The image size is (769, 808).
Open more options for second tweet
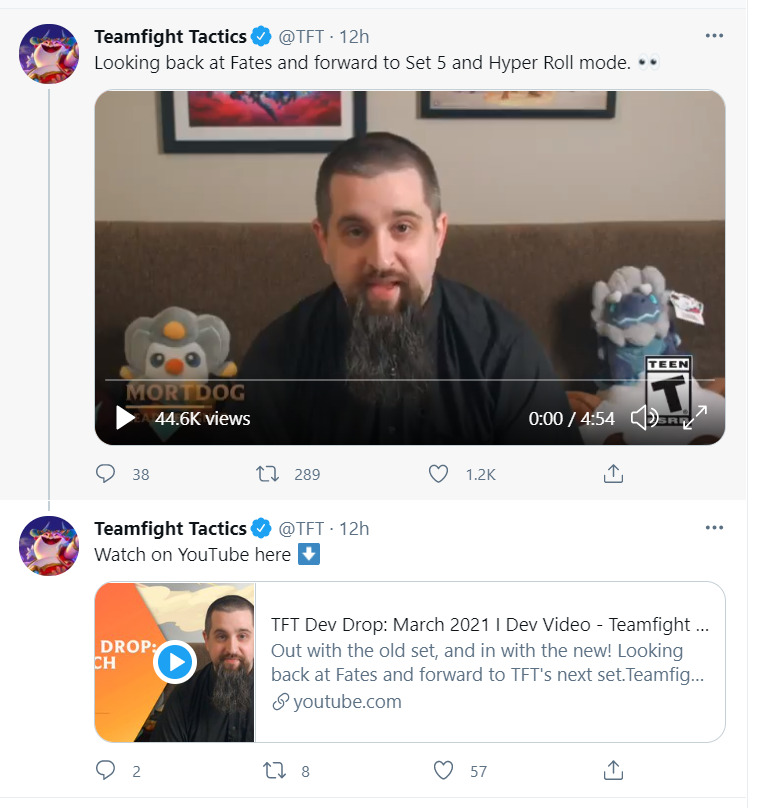pos(714,528)
